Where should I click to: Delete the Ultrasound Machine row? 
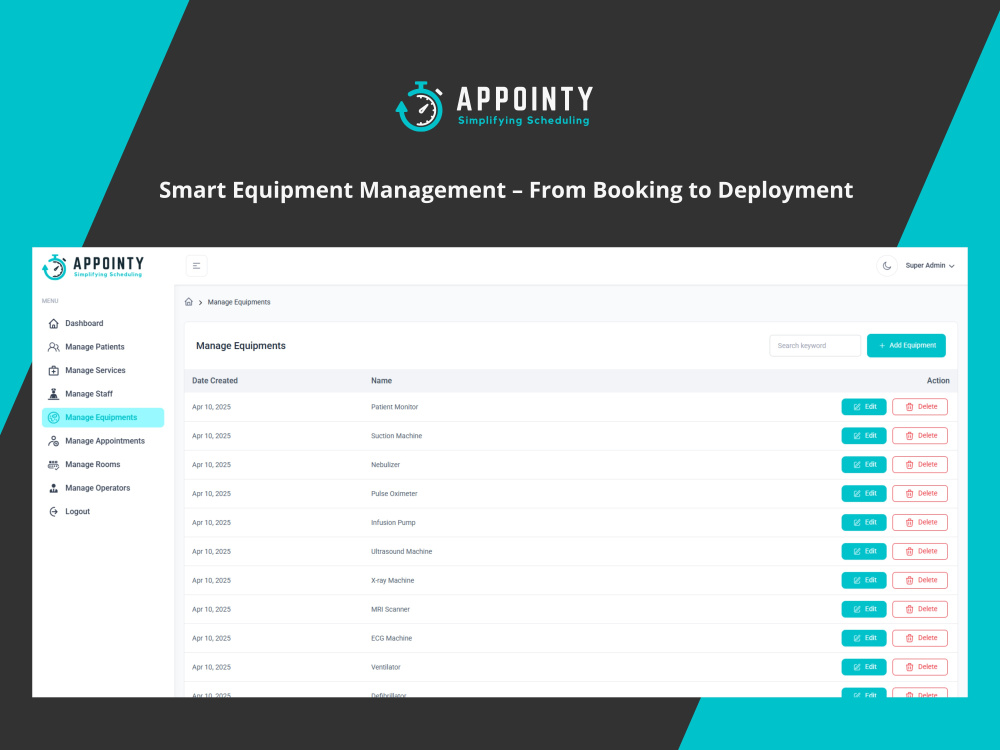tap(920, 552)
